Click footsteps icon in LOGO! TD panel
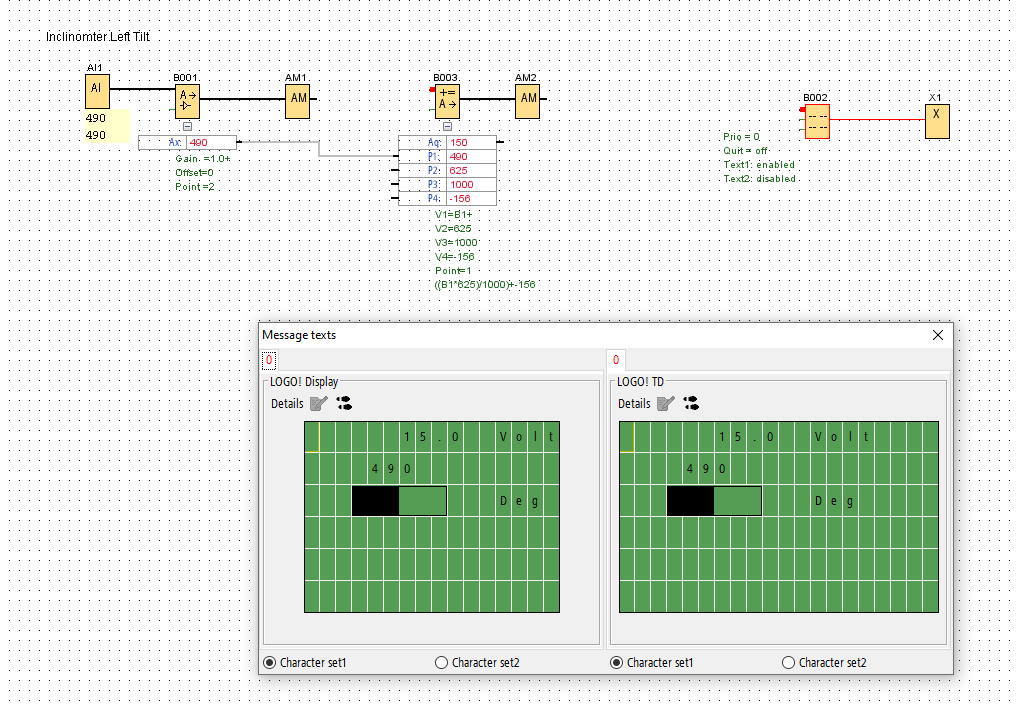The image size is (1018, 710). tap(691, 404)
